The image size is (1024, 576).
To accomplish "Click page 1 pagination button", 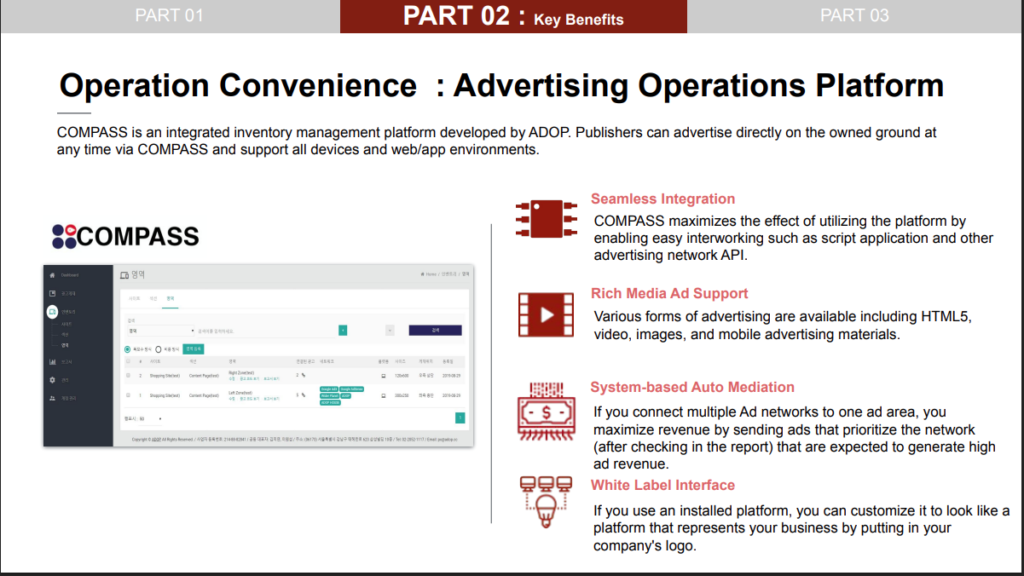I will tap(460, 419).
